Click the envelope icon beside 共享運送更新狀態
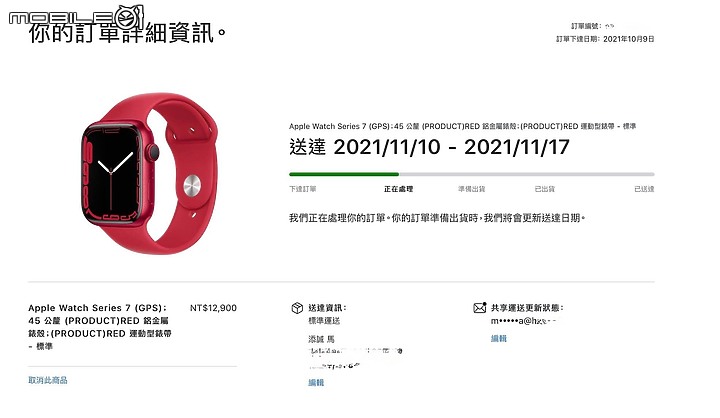Screen dimensions: 720x418 click(x=479, y=307)
